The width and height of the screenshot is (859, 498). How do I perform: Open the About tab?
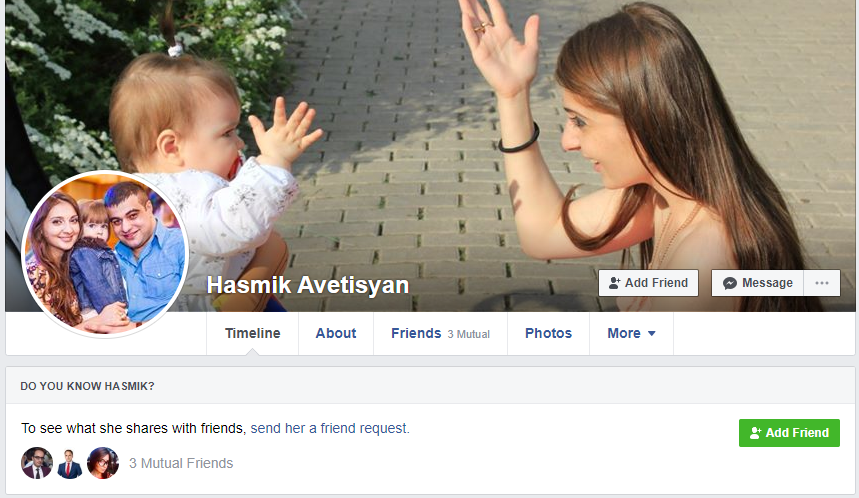pyautogui.click(x=336, y=333)
